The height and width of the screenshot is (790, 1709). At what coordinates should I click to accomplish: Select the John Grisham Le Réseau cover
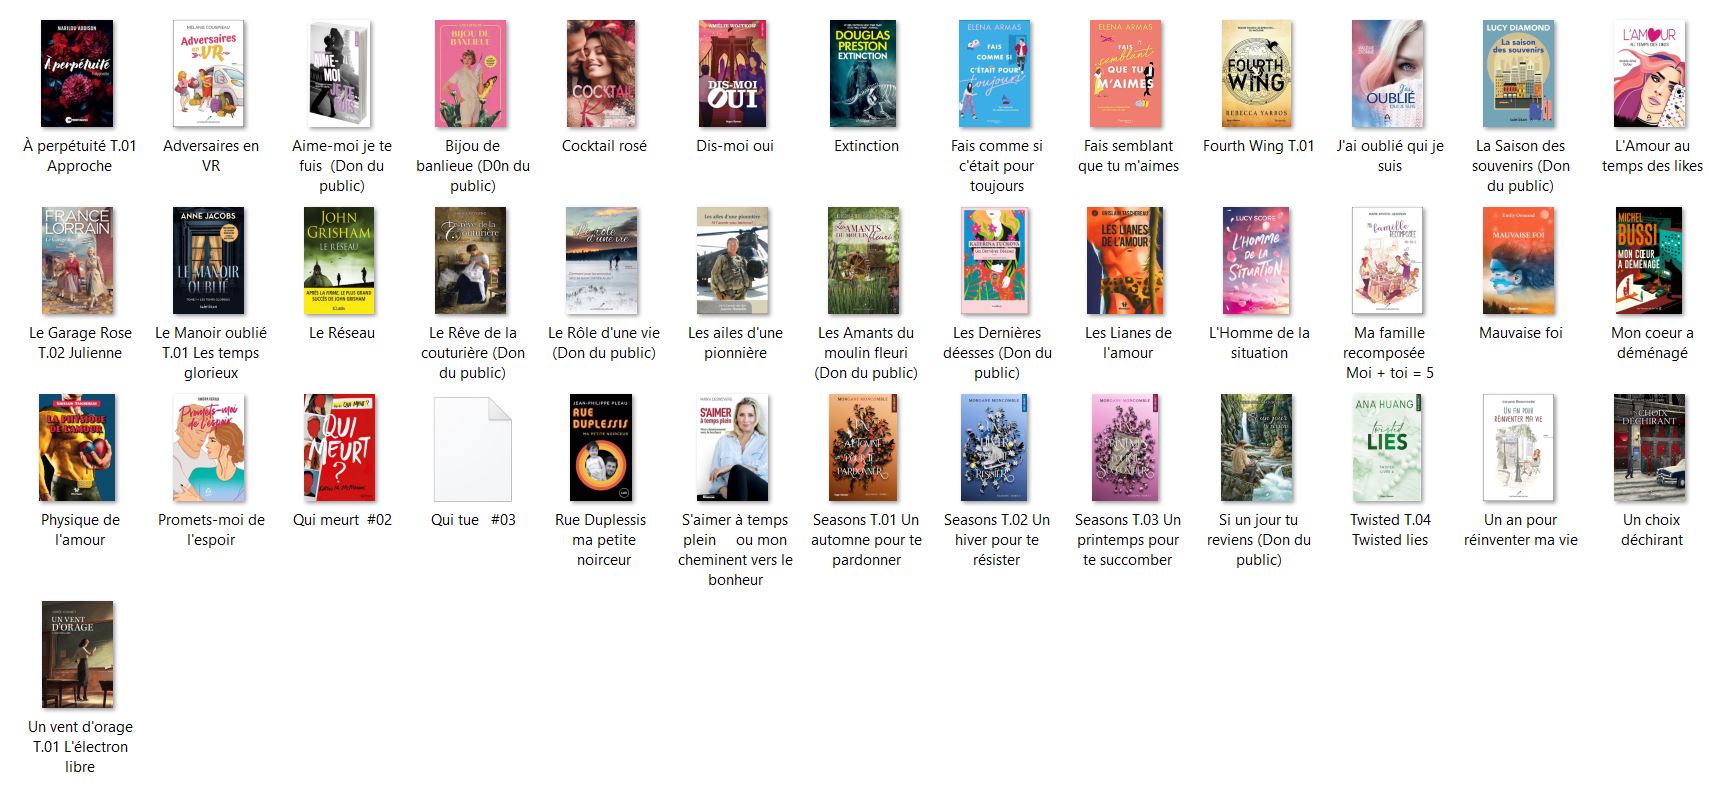coord(340,261)
